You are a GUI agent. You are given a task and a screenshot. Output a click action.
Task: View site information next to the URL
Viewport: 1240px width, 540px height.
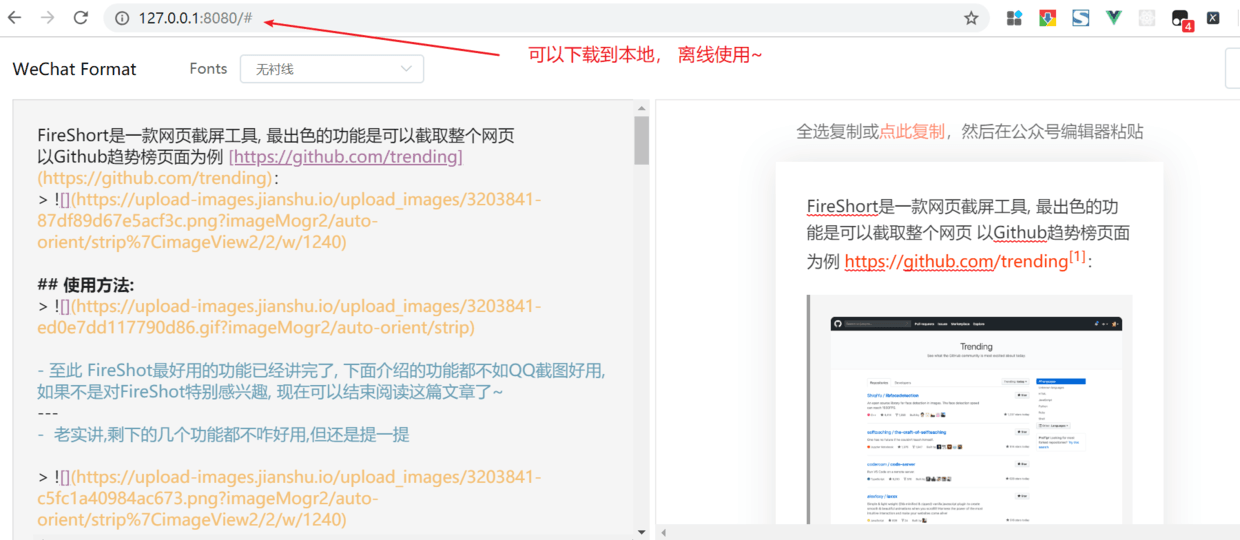click(x=122, y=18)
